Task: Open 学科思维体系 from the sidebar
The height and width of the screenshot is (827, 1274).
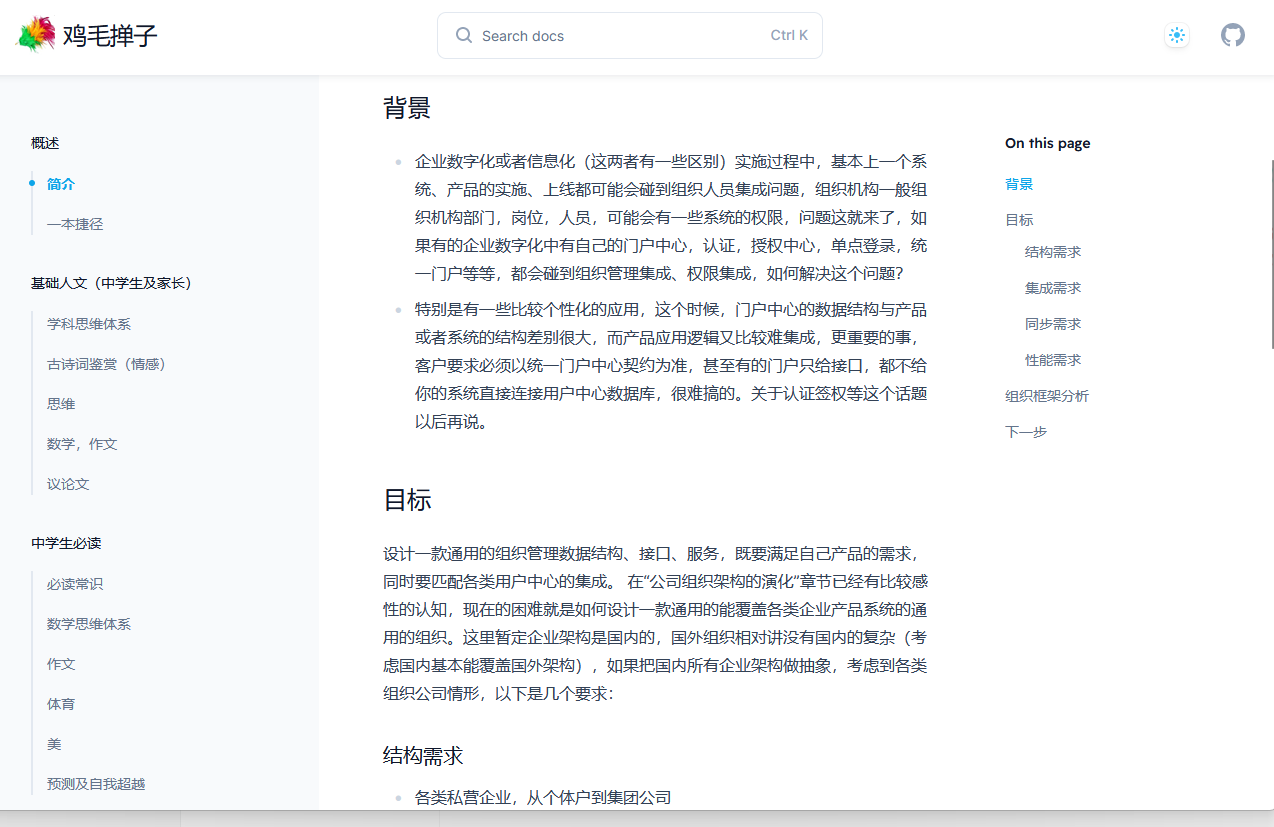Action: [89, 324]
